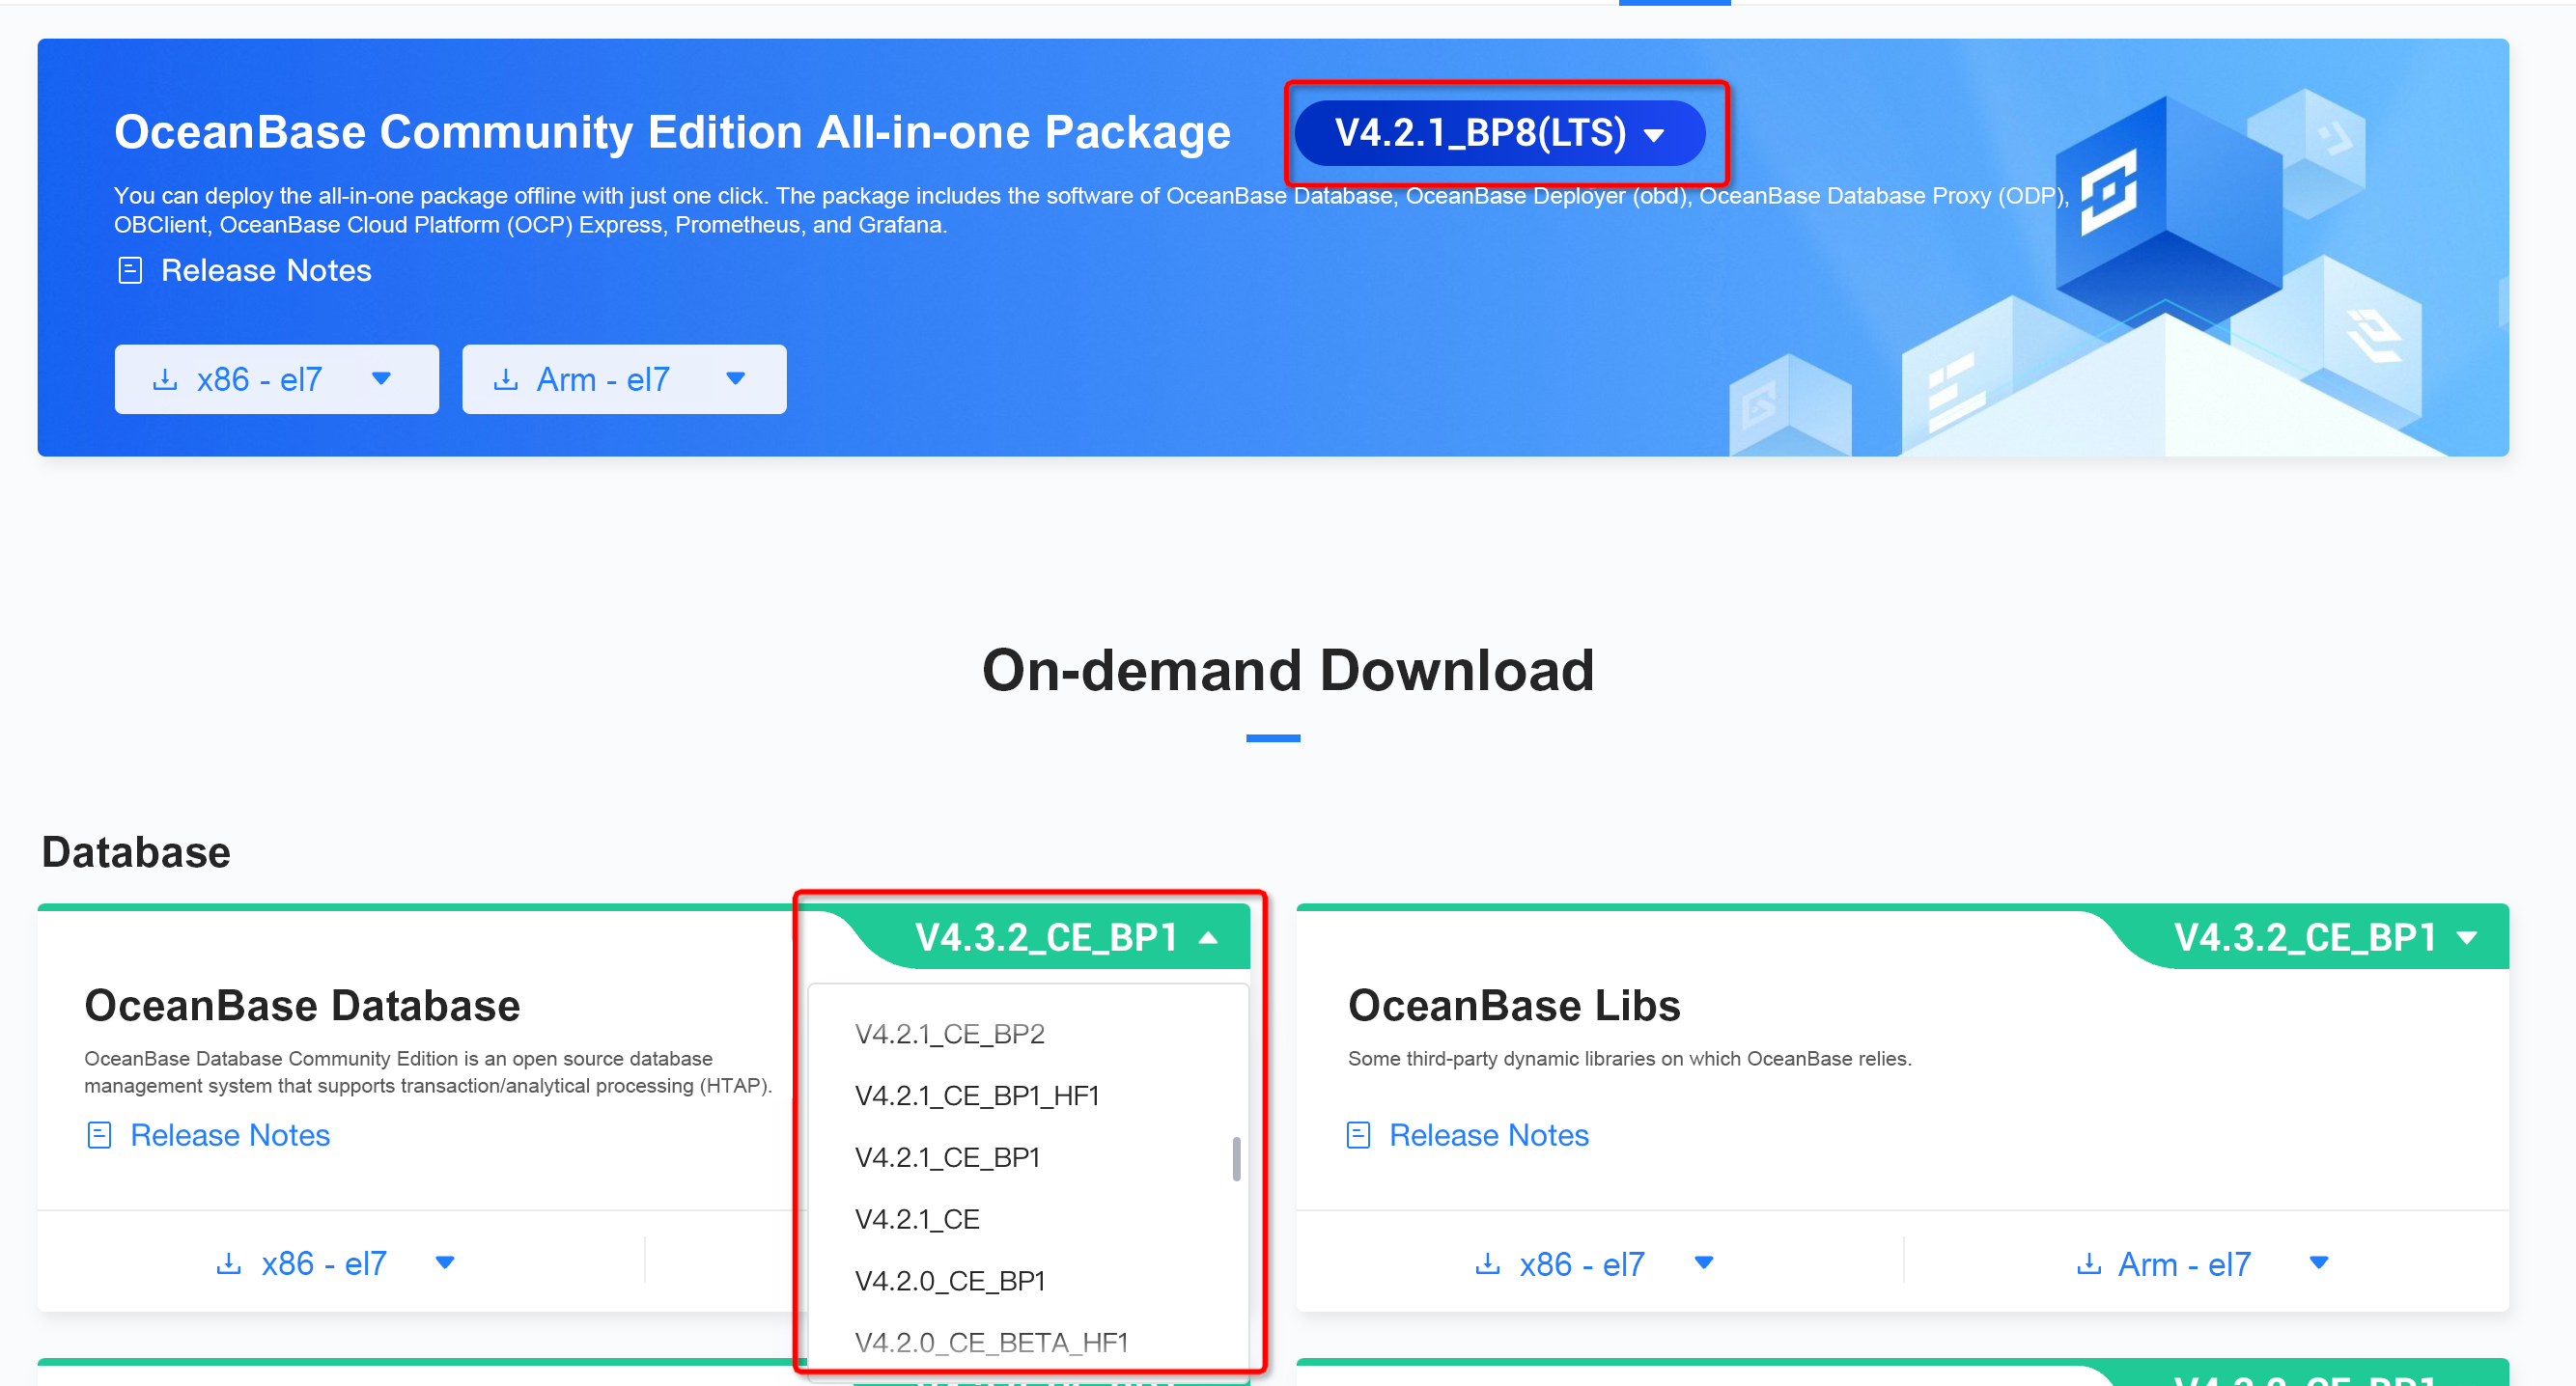Image resolution: width=2576 pixels, height=1386 pixels.
Task: Download OceanBase Database x86 - el7
Action: point(323,1264)
